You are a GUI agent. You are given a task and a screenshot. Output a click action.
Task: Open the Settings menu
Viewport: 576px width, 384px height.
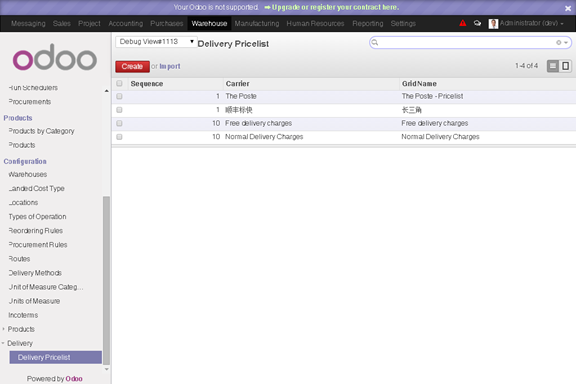click(403, 24)
